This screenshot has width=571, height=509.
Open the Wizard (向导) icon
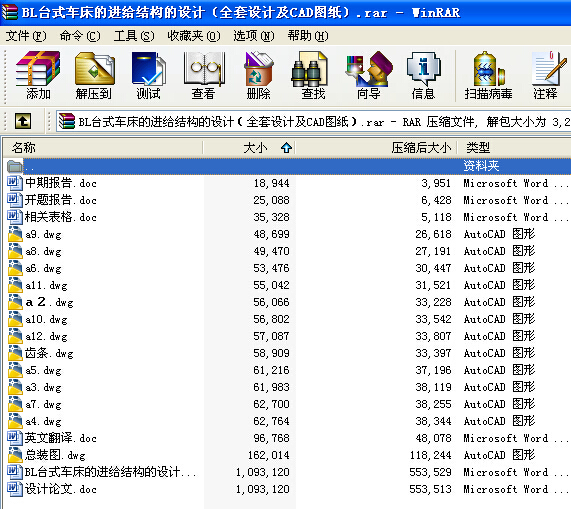click(x=369, y=68)
